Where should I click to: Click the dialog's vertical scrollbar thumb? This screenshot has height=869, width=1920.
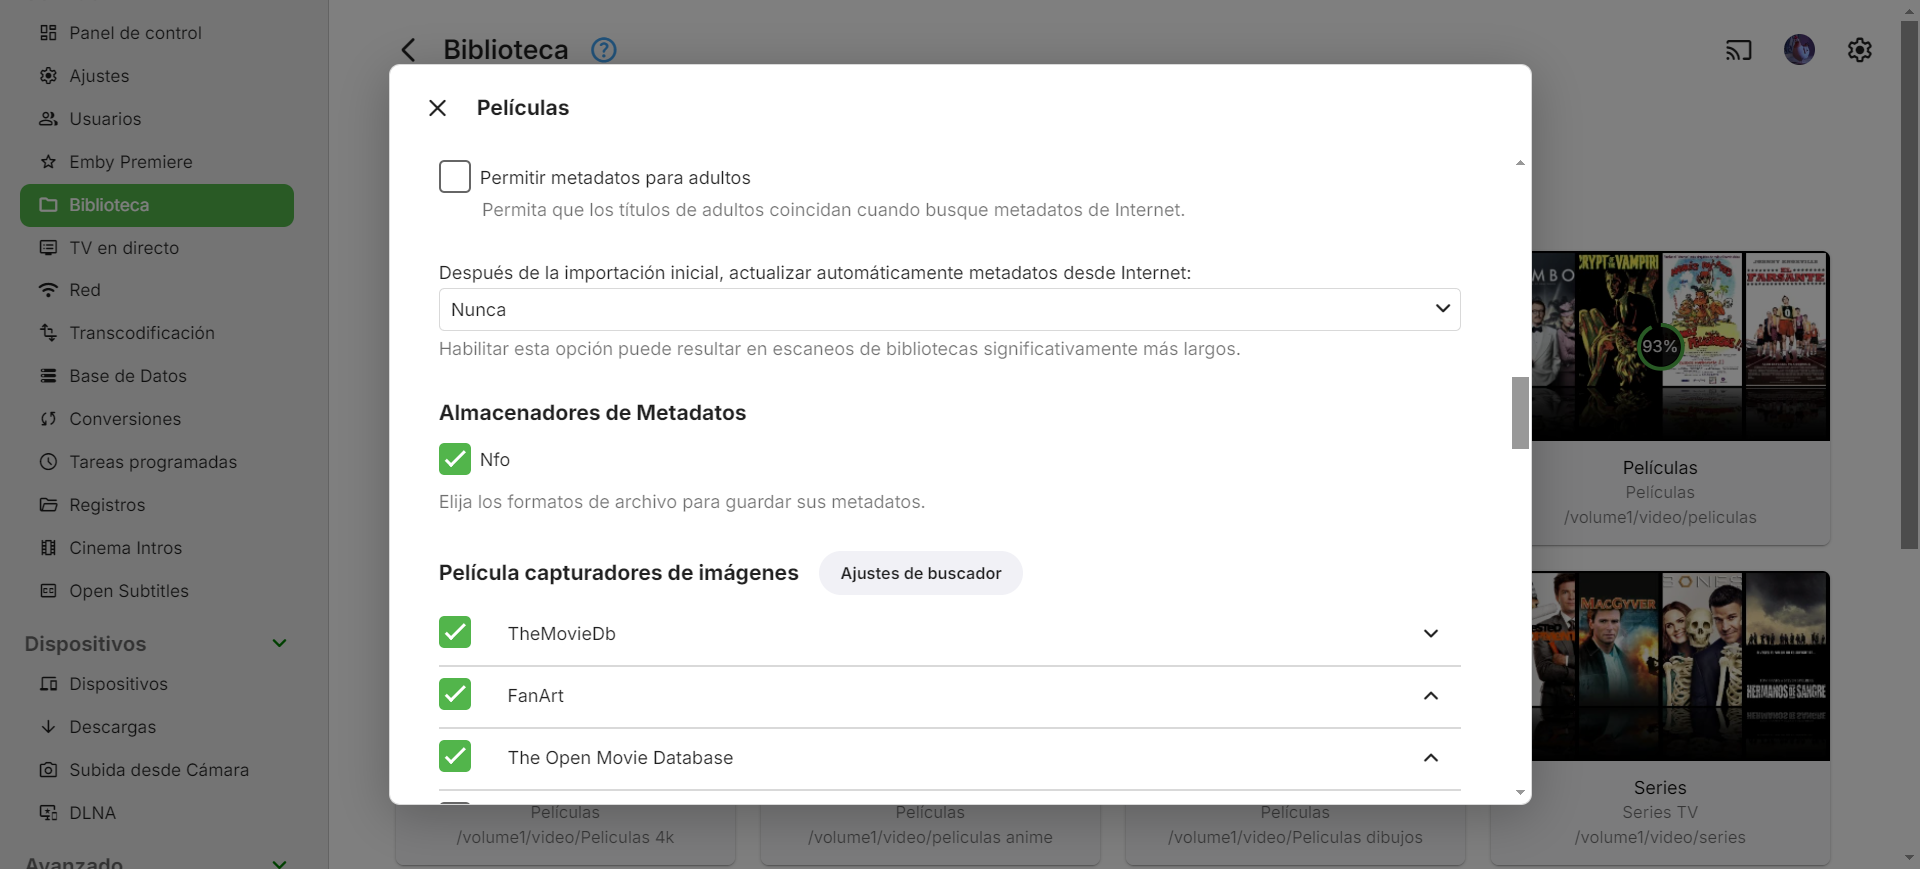pos(1520,412)
